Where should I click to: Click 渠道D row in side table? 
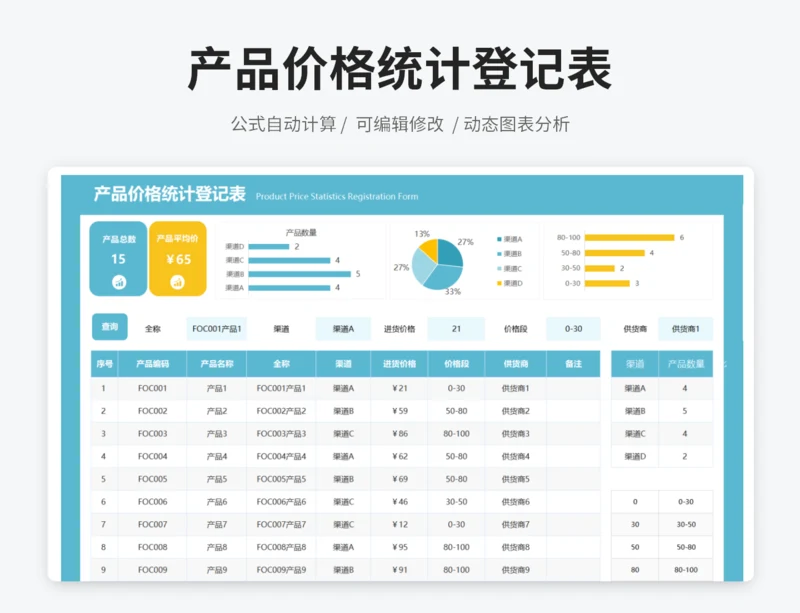[662, 456]
